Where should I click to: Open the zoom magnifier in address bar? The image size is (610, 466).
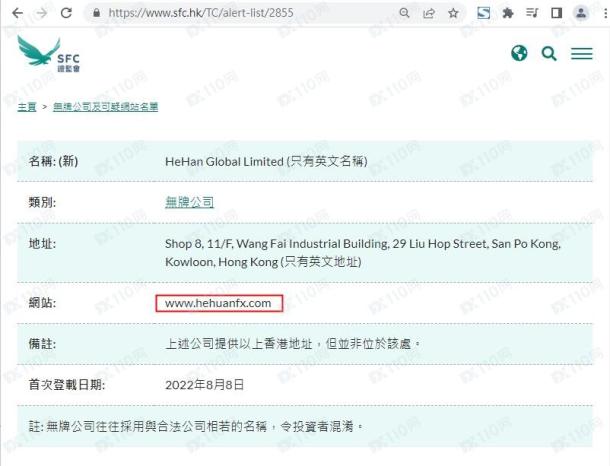(x=404, y=13)
